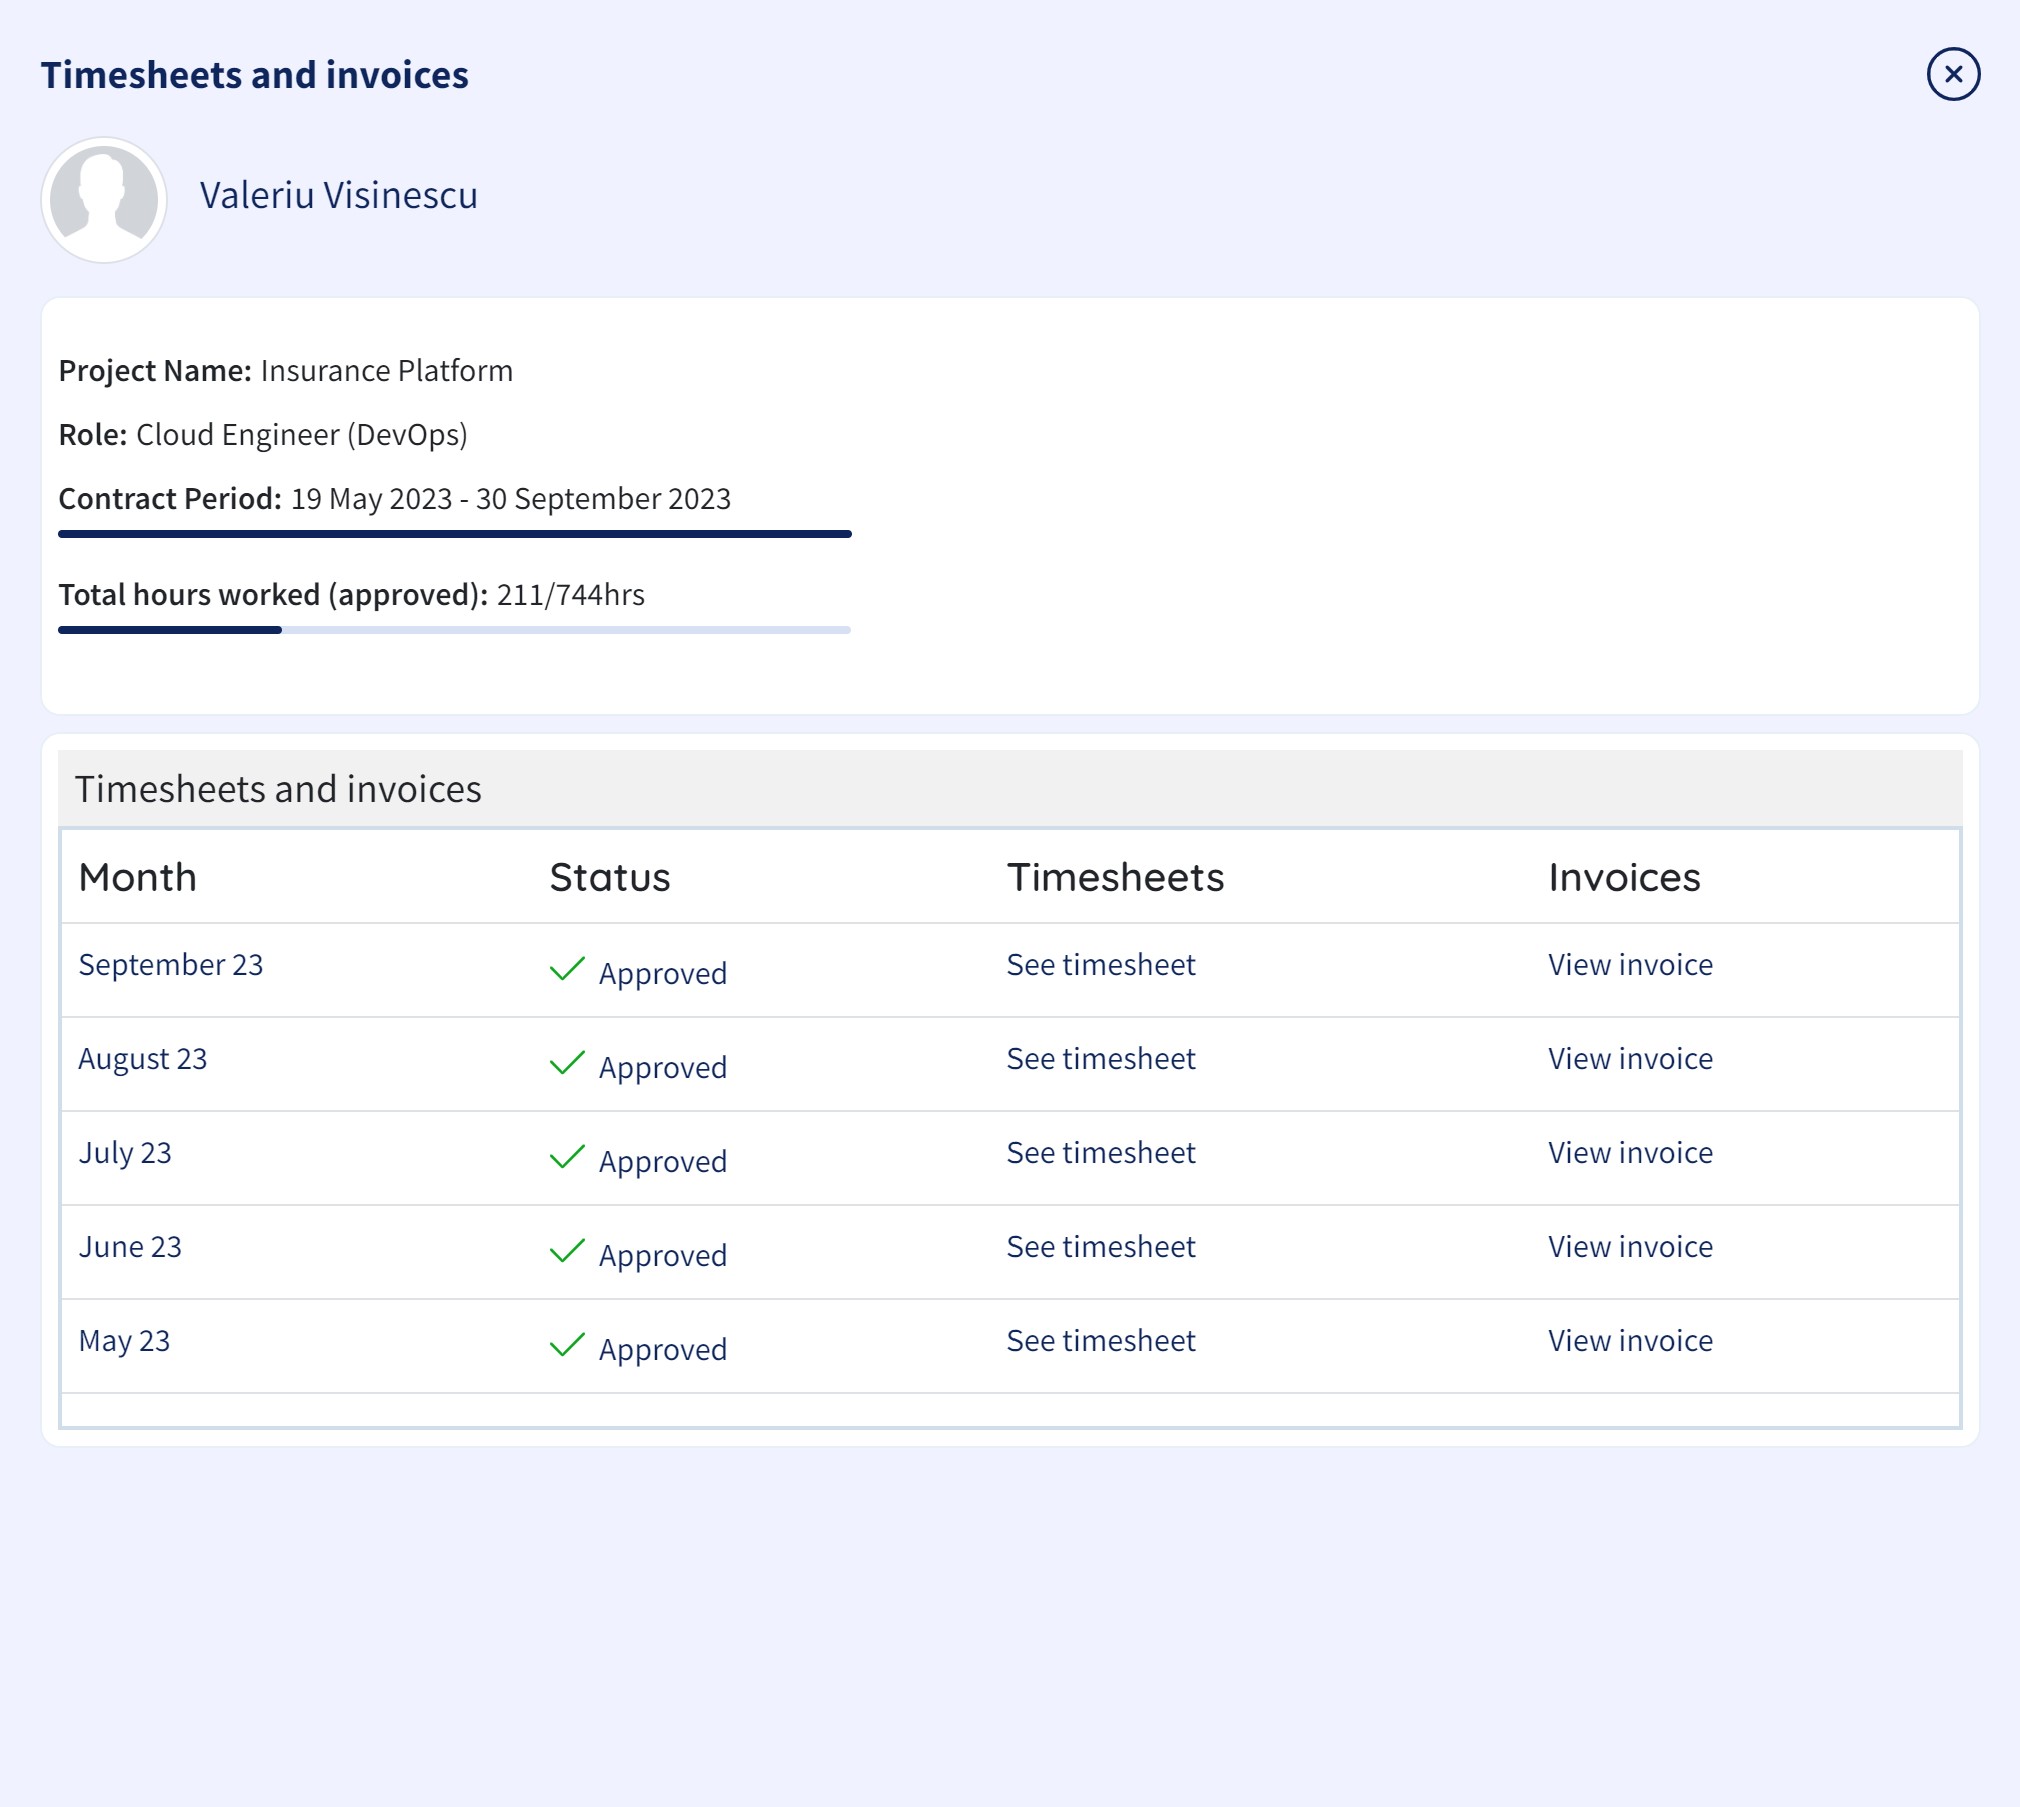Click the July 23 approved checkmark icon
The image size is (2020, 1807).
[x=567, y=1157]
